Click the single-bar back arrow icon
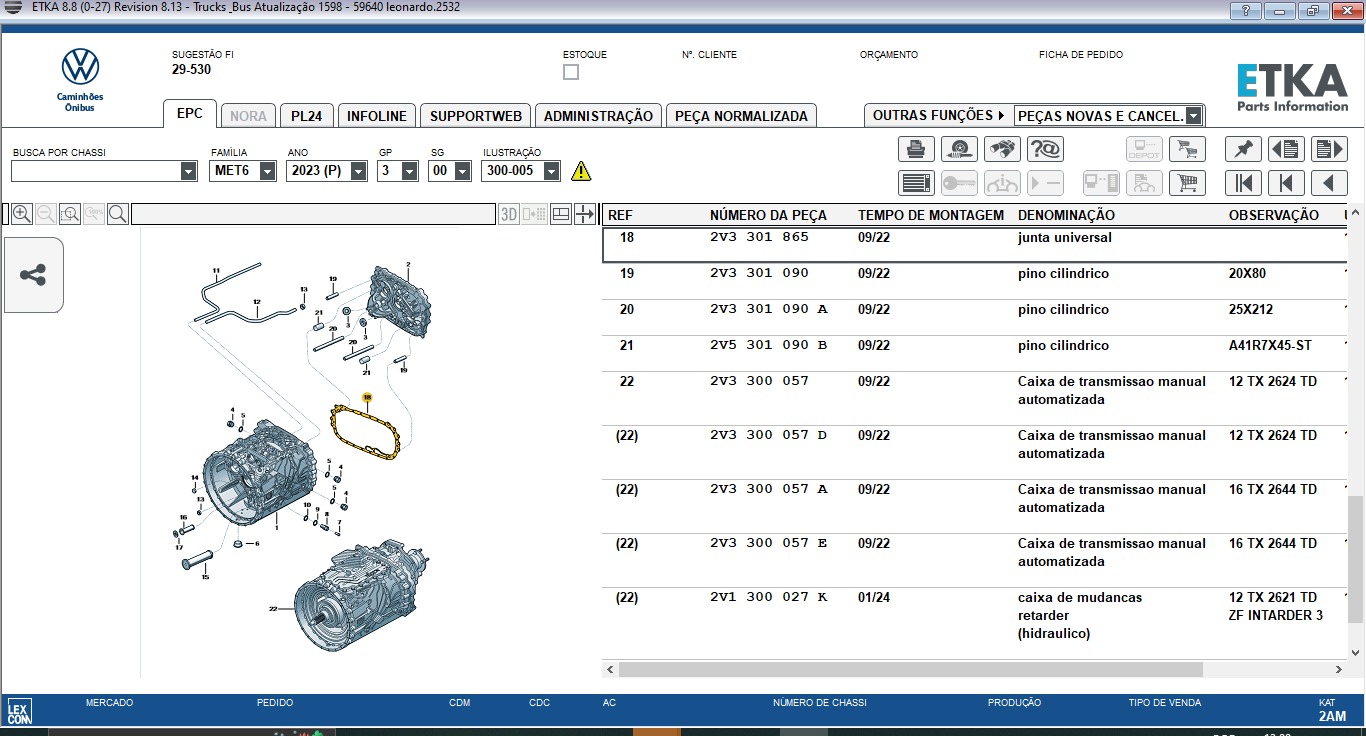 click(x=1286, y=183)
